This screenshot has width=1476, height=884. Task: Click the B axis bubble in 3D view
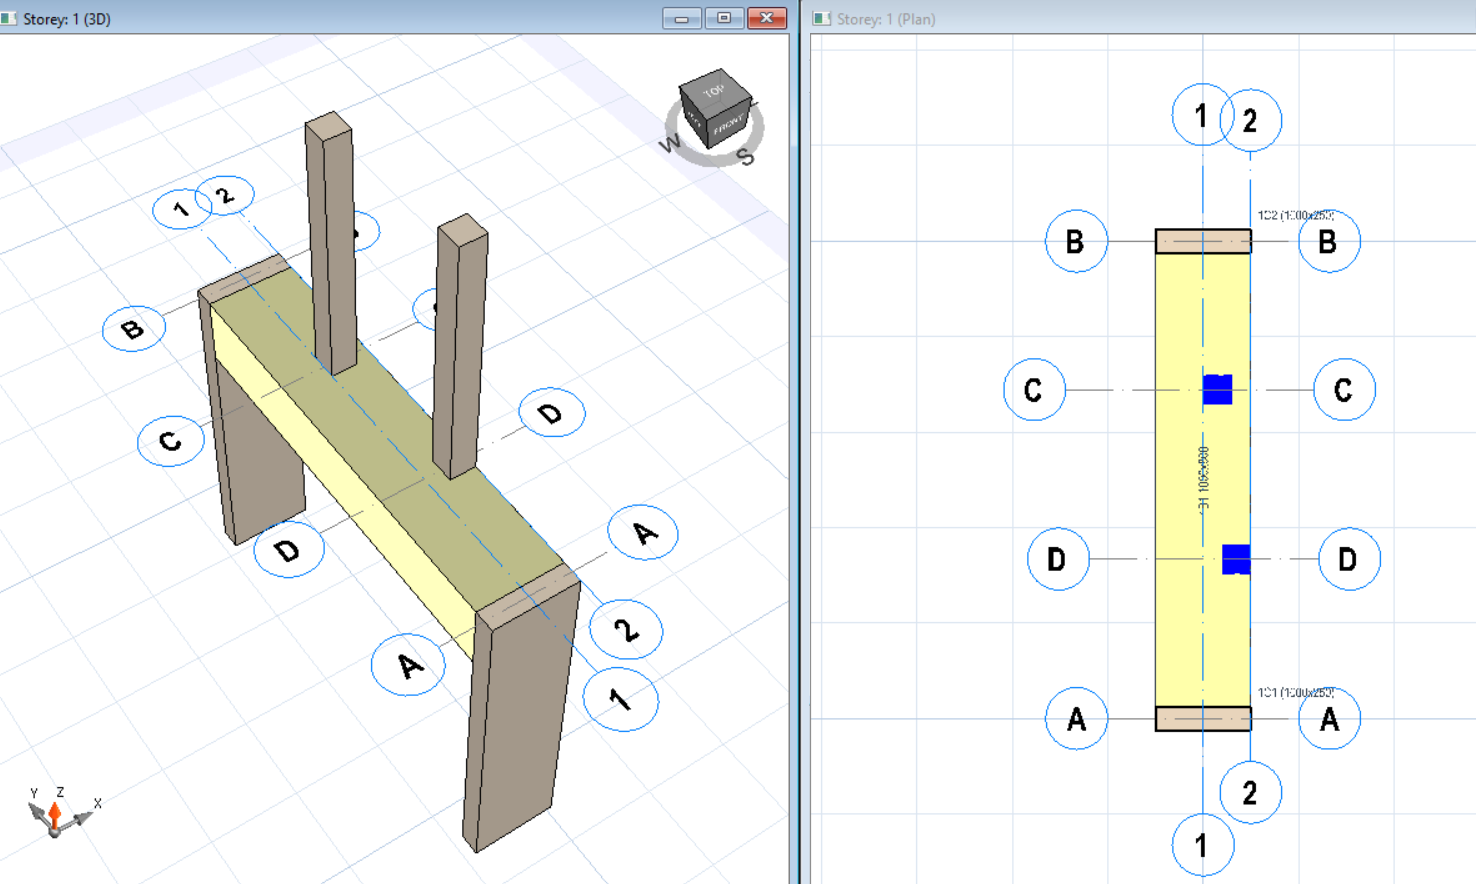pyautogui.click(x=134, y=329)
